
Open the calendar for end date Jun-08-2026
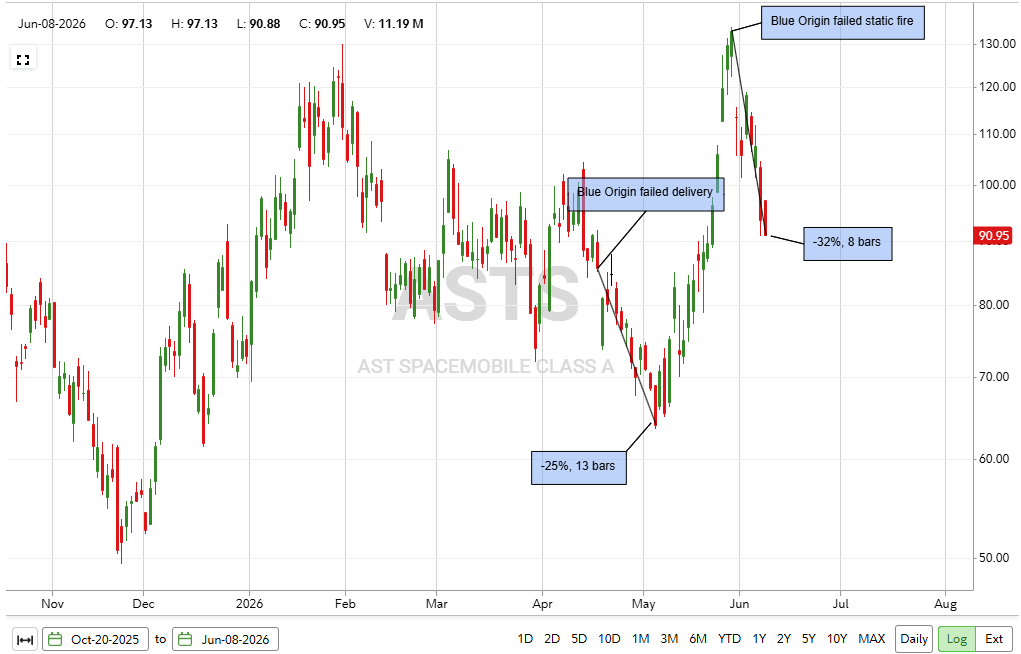(186, 639)
